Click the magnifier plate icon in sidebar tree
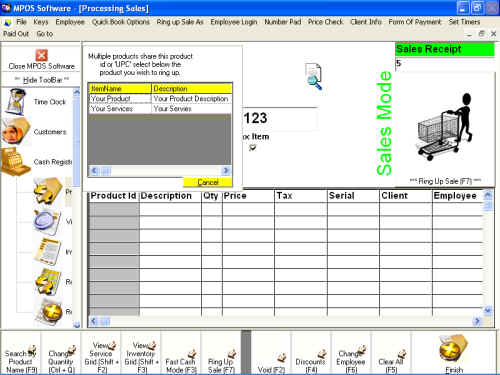 tap(47, 221)
